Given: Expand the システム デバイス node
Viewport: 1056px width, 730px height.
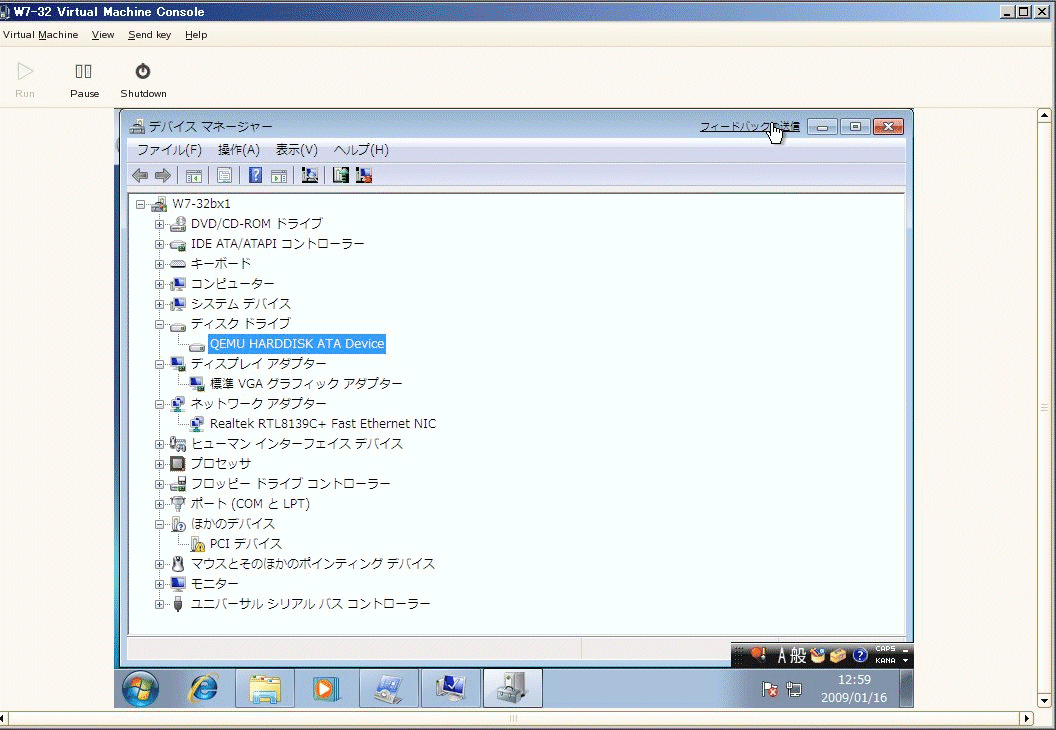Looking at the screenshot, I should 160,304.
